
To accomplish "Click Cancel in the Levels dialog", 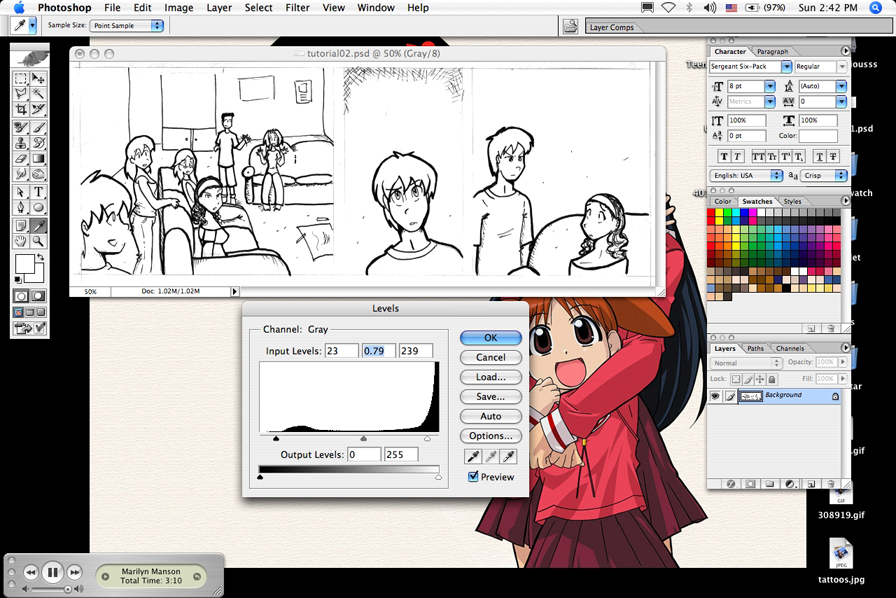I will pos(490,357).
